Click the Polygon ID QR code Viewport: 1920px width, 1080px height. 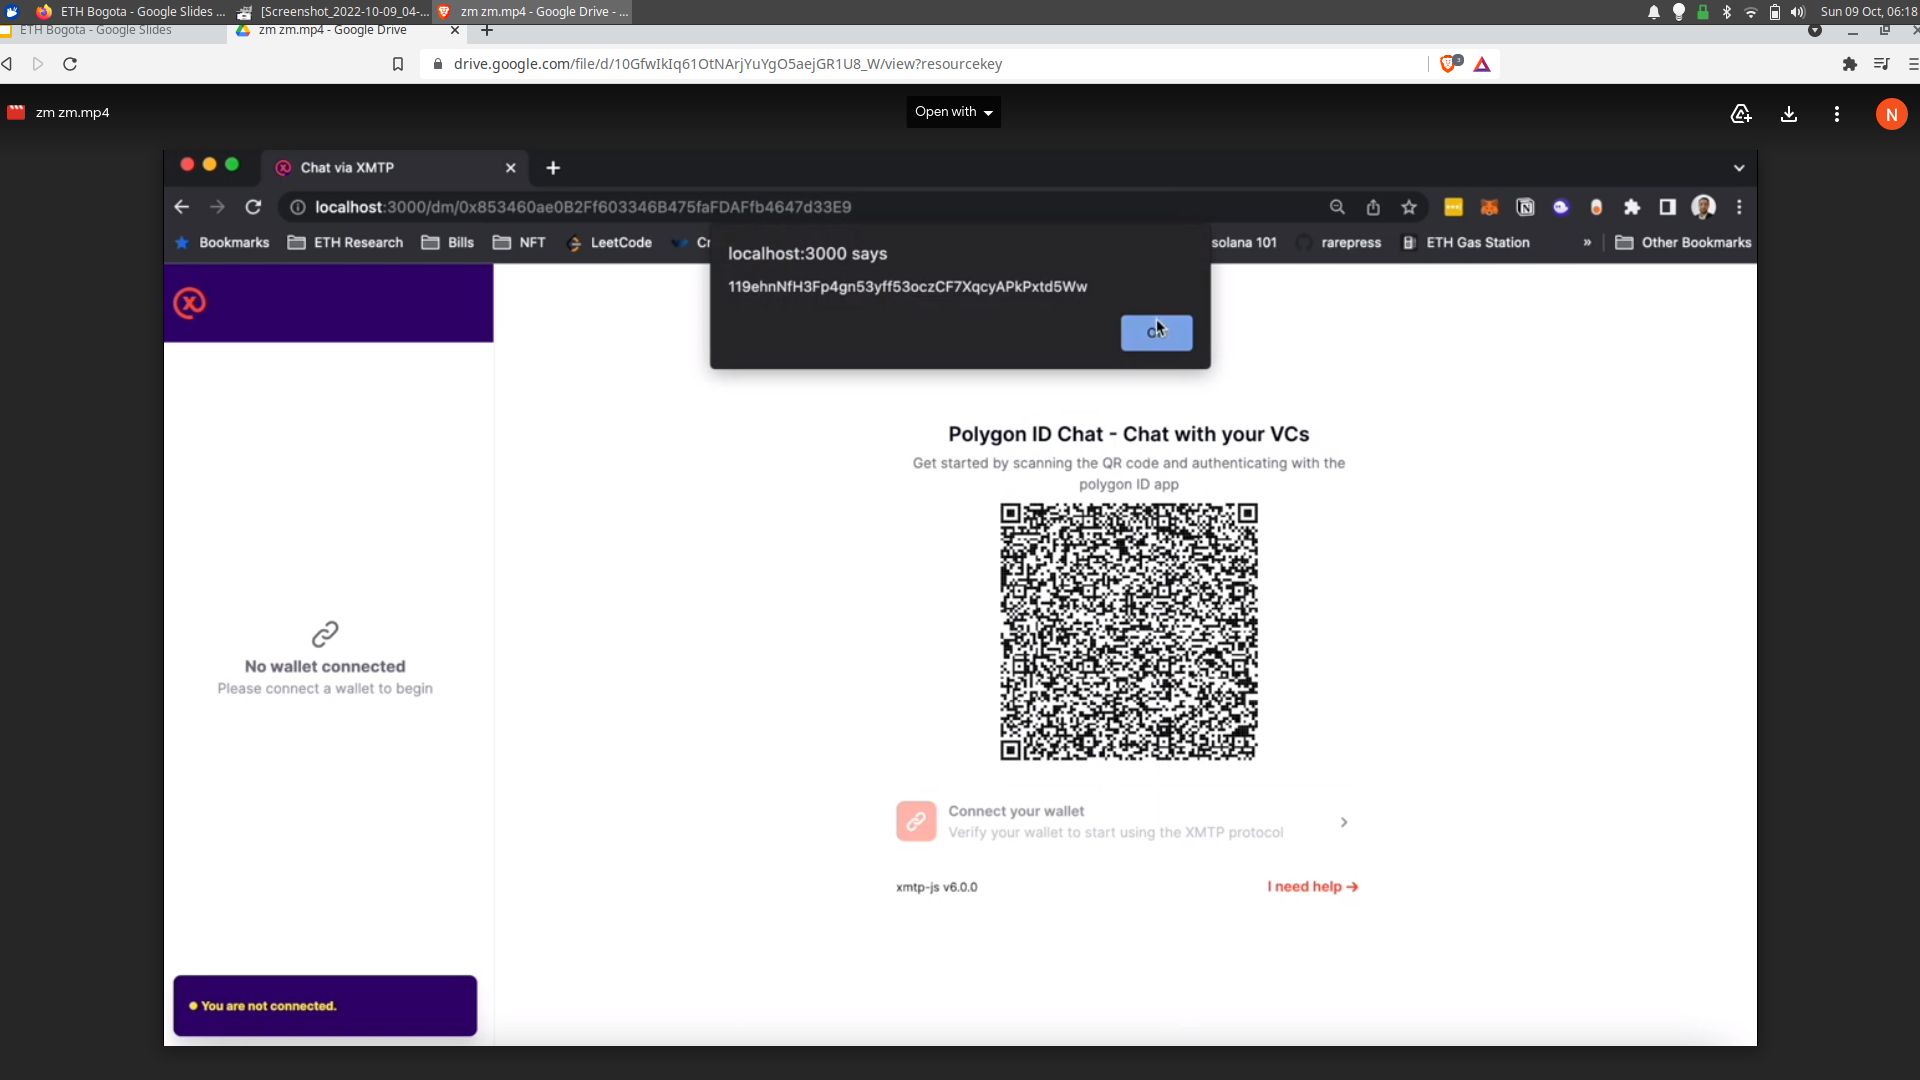coord(1128,632)
